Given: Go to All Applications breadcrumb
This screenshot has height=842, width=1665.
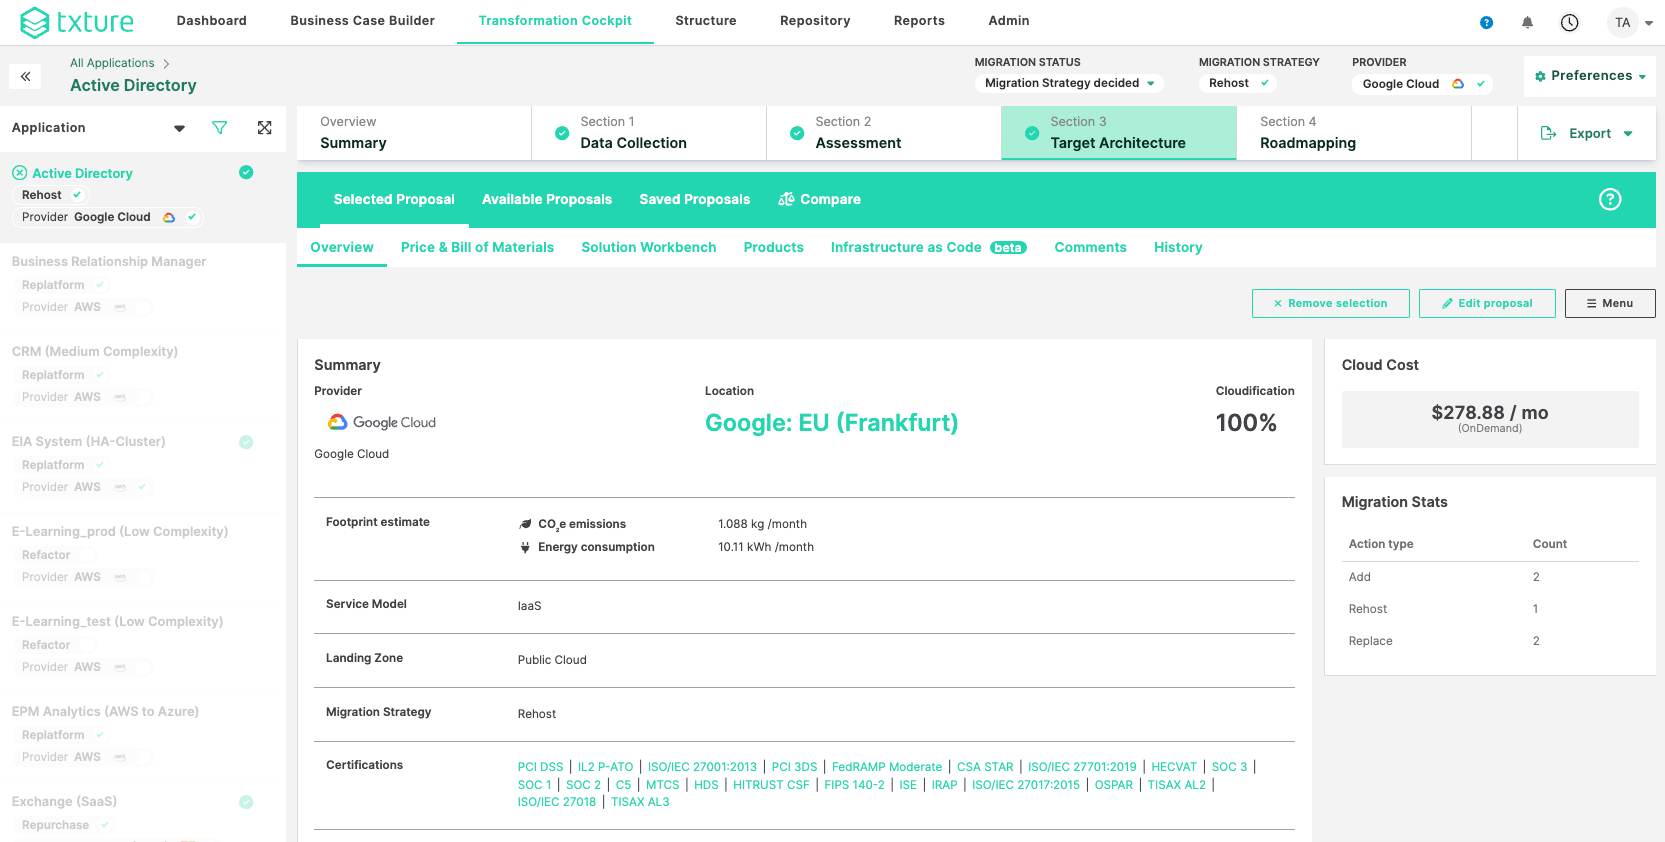Looking at the screenshot, I should coord(112,63).
